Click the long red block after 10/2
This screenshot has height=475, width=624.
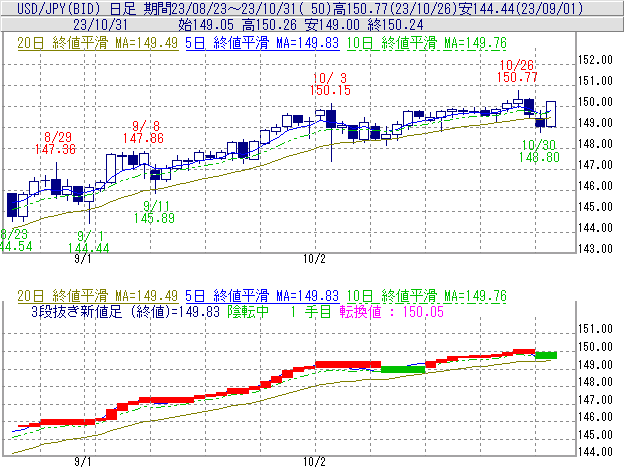pos(348,364)
